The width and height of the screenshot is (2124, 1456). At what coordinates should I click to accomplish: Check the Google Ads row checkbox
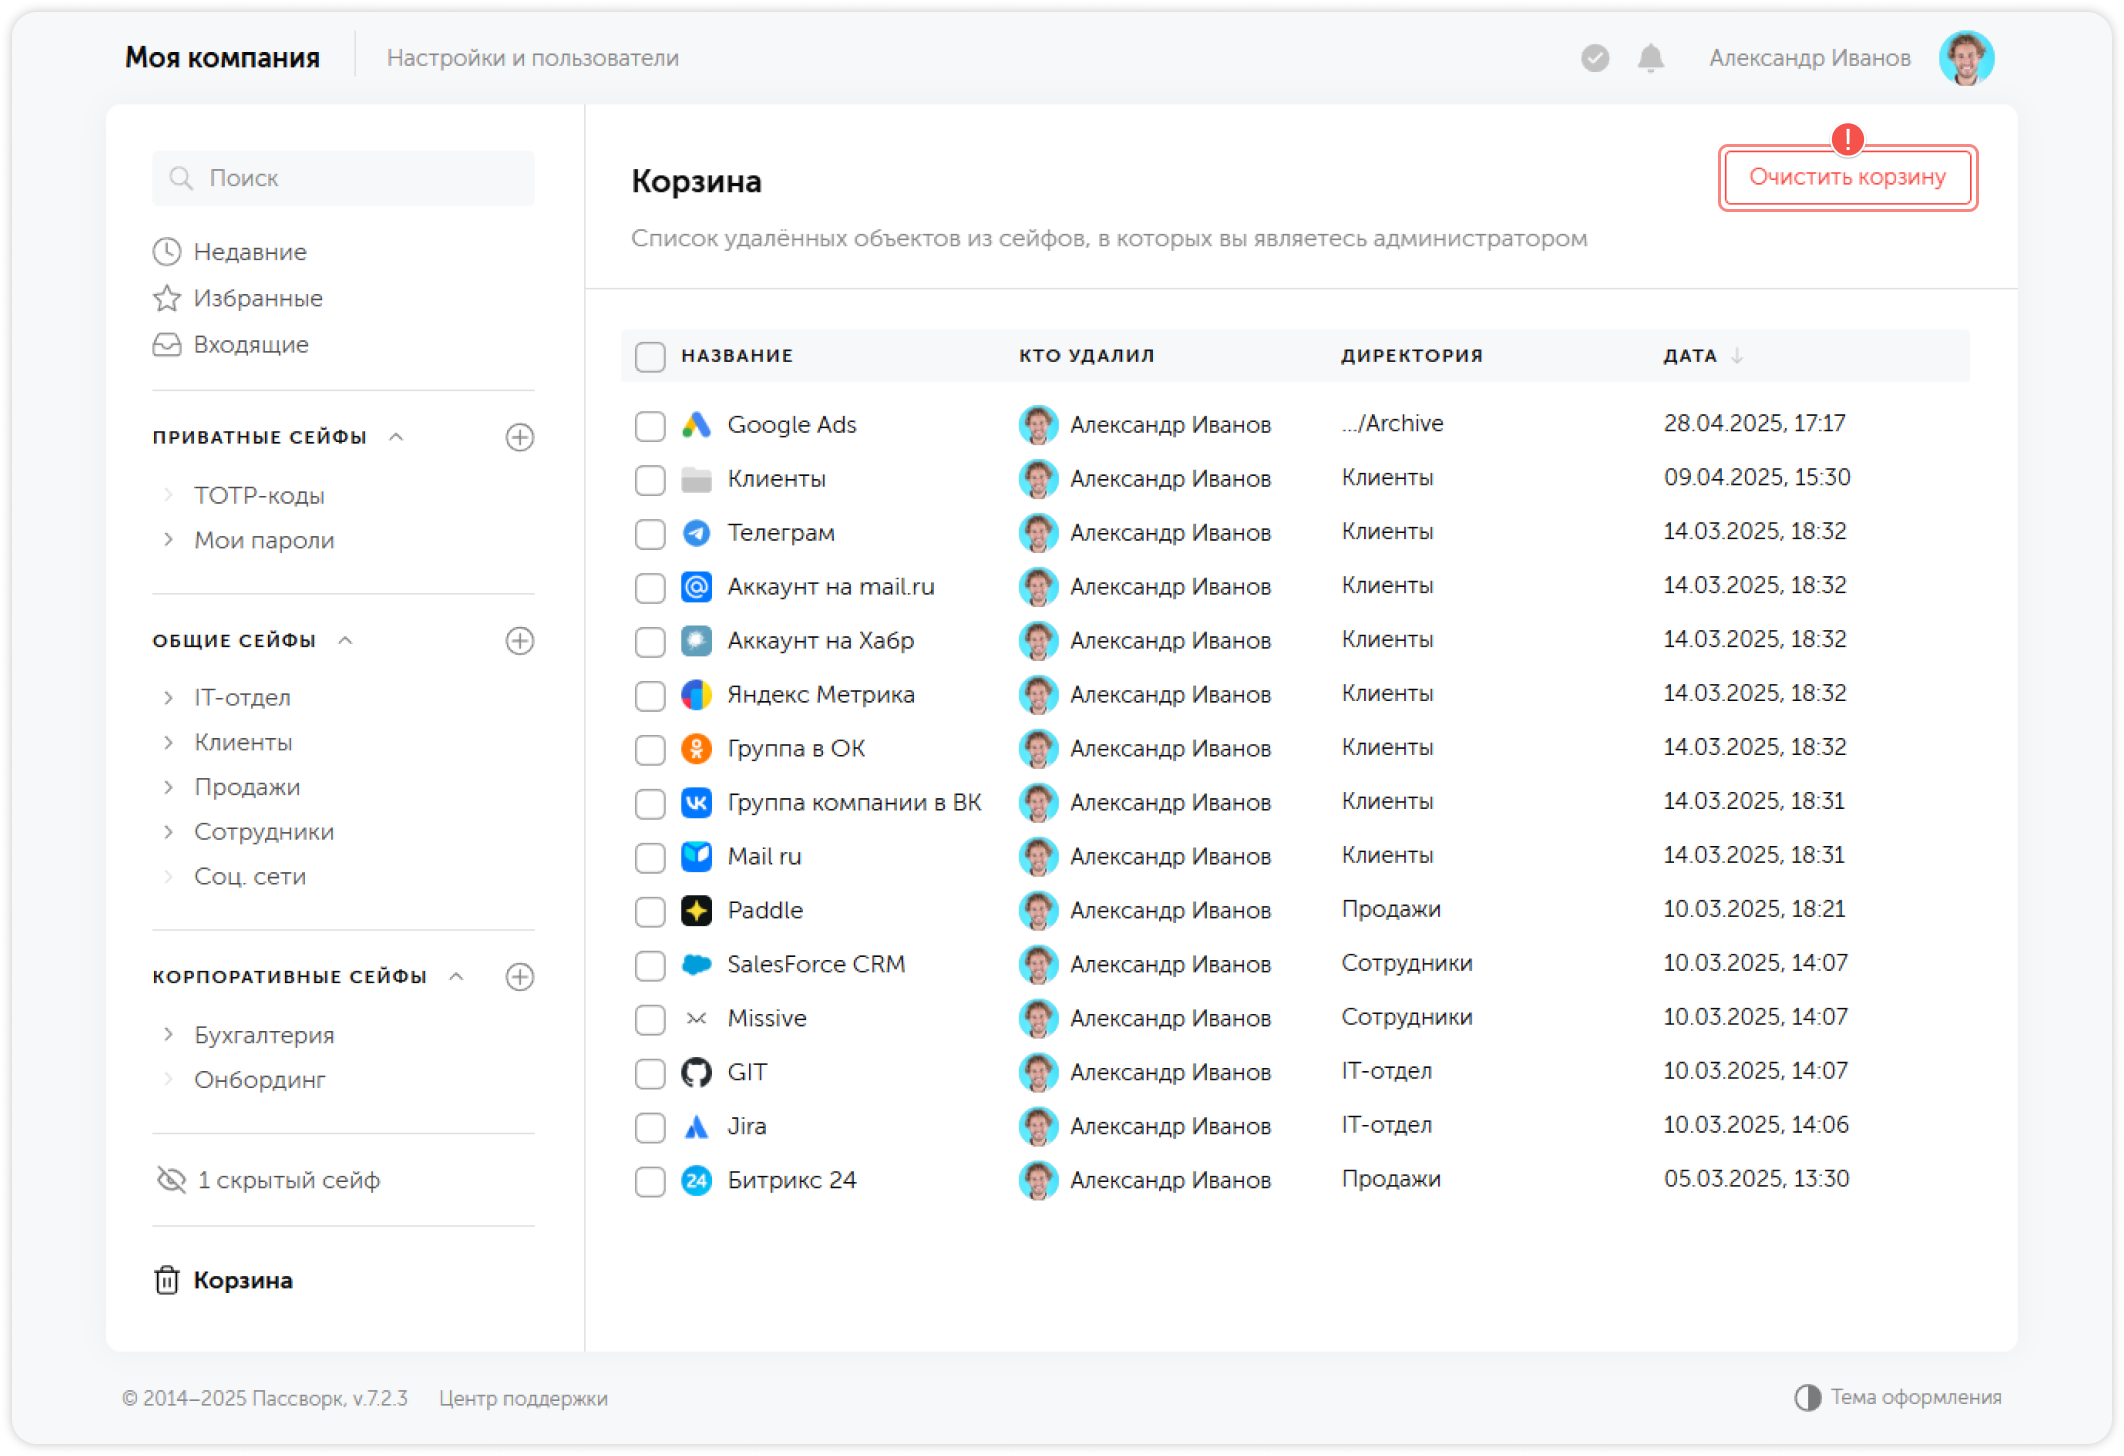pos(650,425)
